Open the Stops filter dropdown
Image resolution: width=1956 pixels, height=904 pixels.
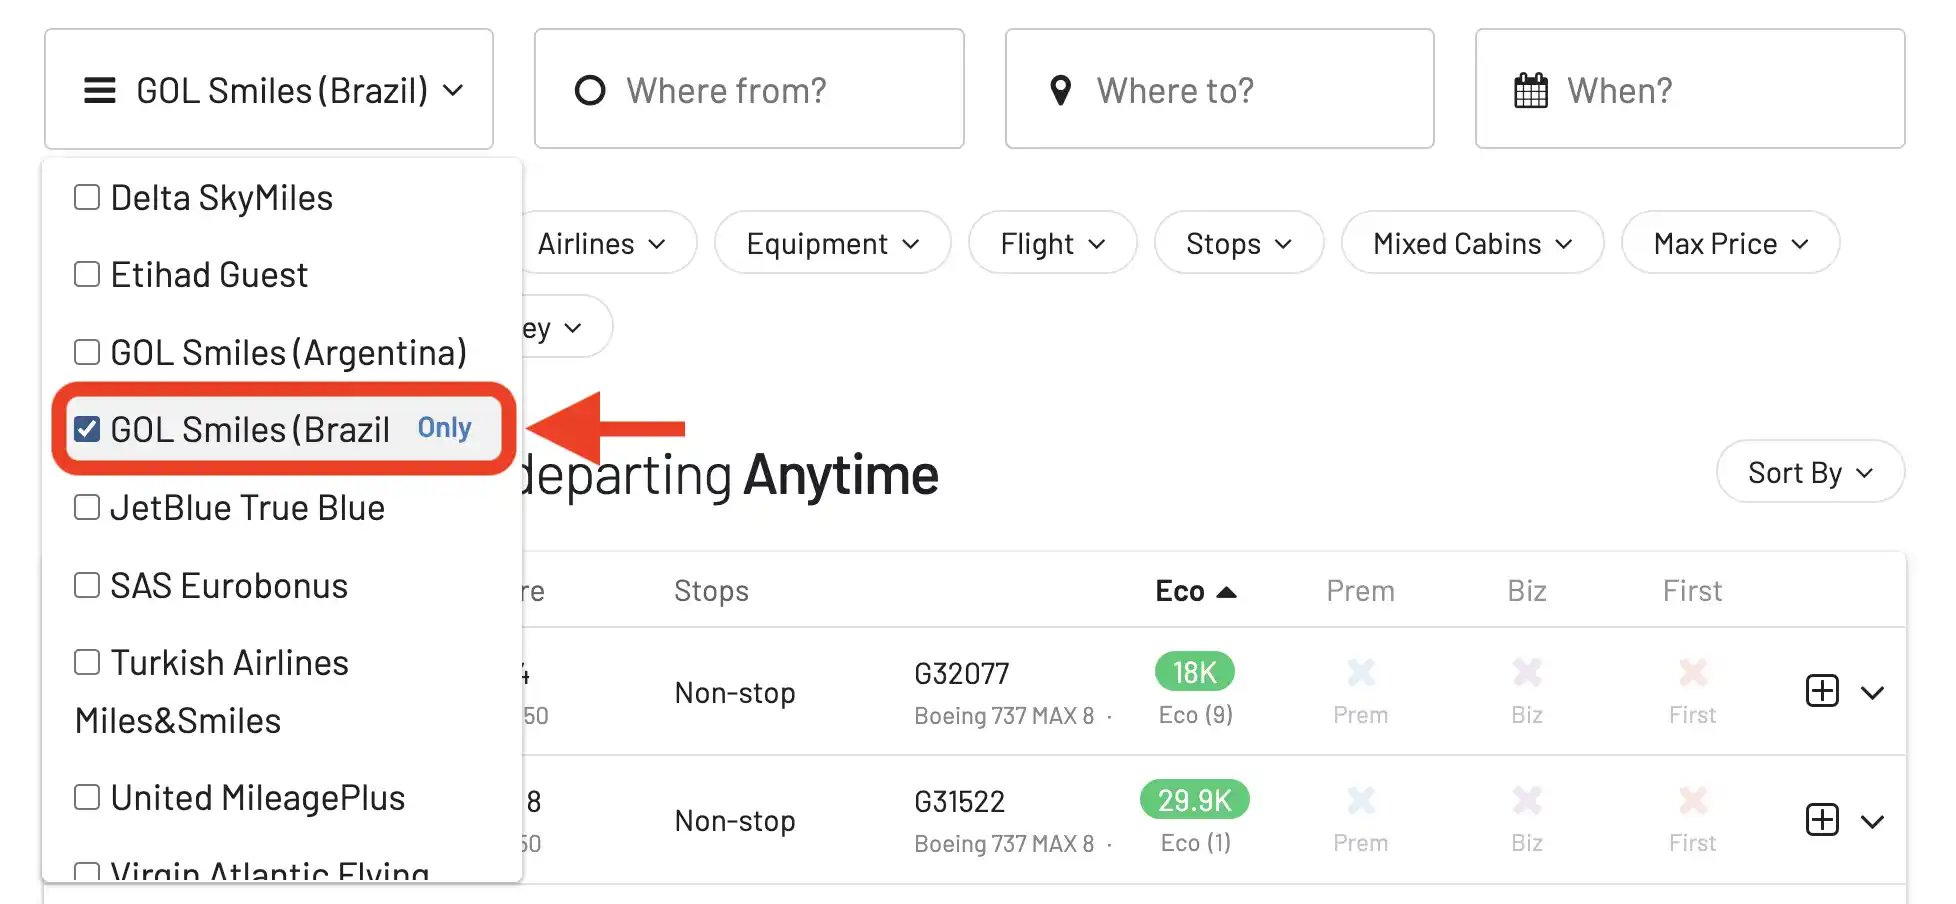click(1239, 243)
